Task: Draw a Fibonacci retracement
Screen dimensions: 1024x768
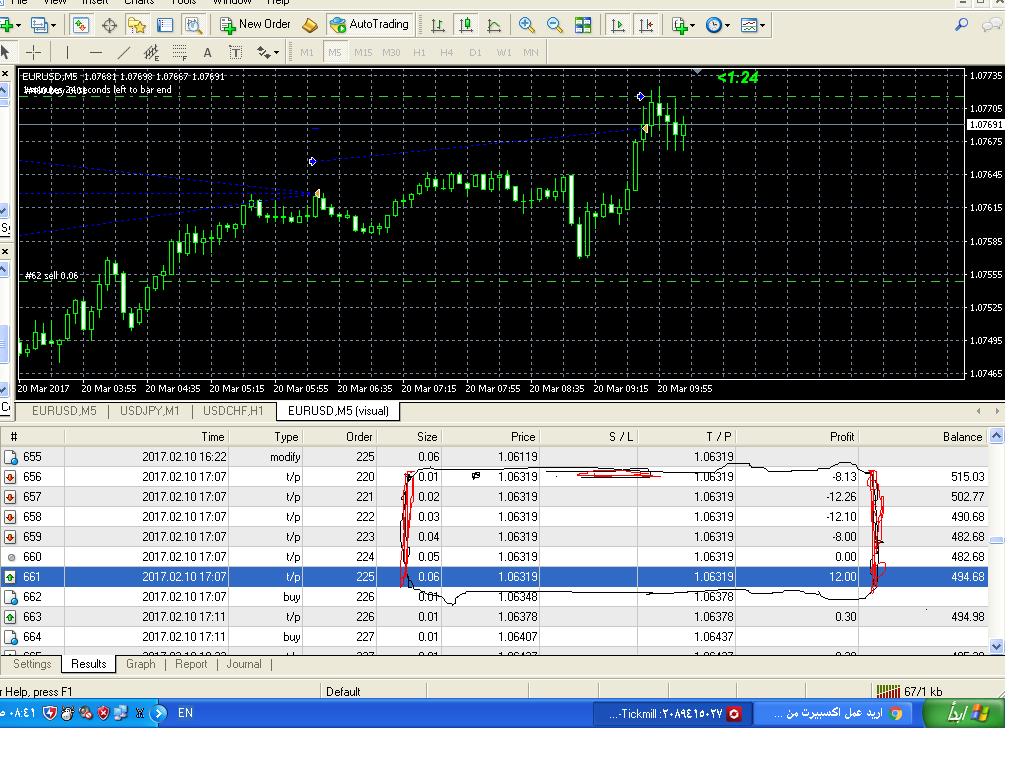Action: tap(180, 52)
